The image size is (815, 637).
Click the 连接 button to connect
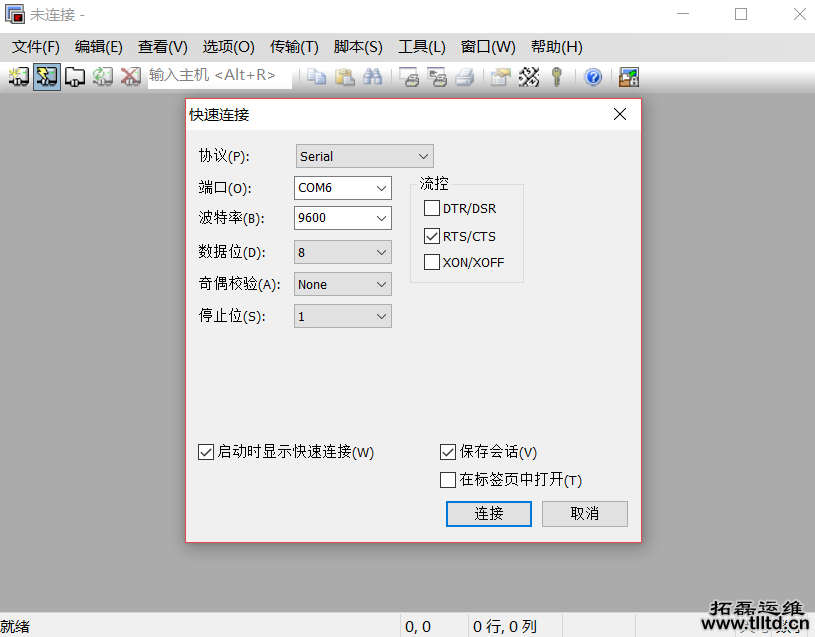488,514
